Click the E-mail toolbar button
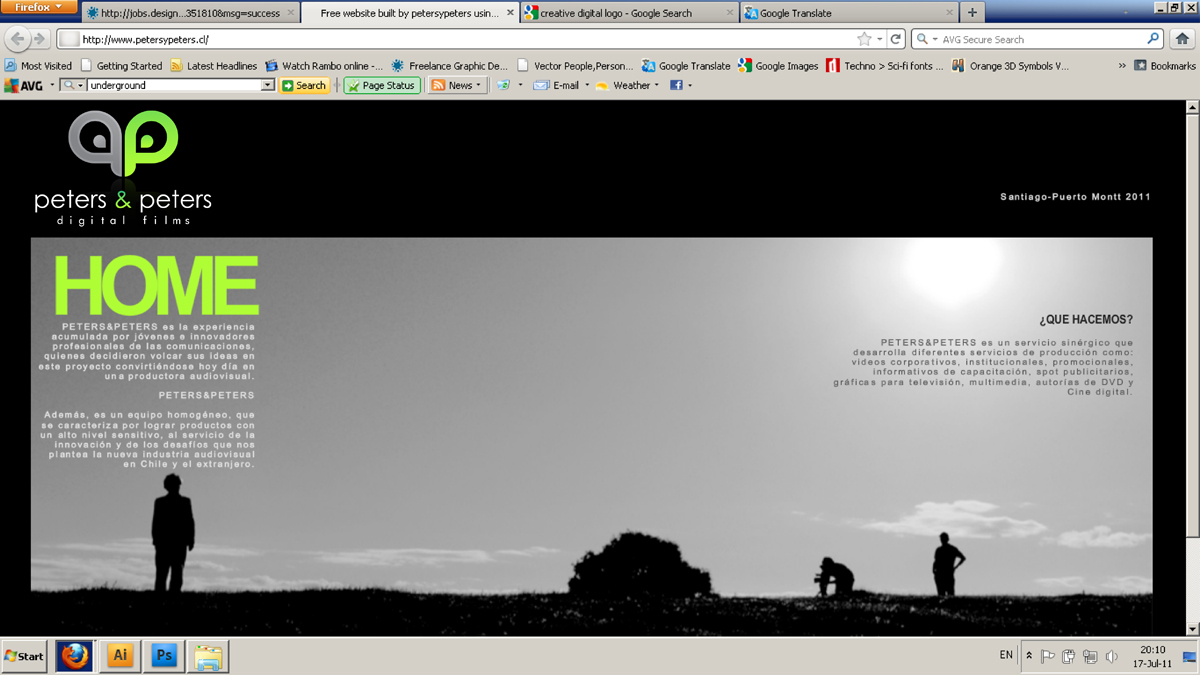This screenshot has width=1200, height=675. pyautogui.click(x=557, y=86)
